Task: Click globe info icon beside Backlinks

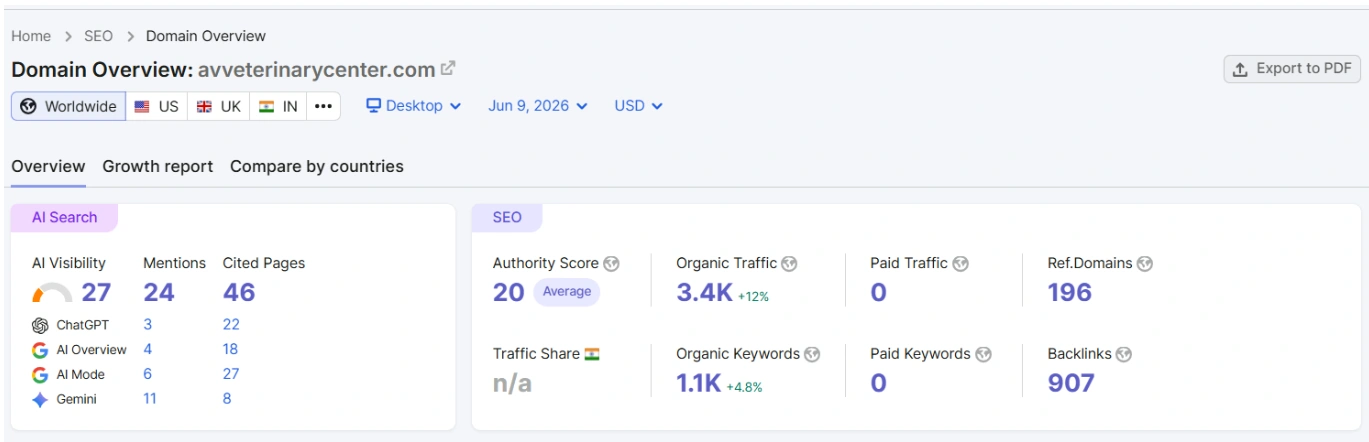Action: pos(1124,354)
